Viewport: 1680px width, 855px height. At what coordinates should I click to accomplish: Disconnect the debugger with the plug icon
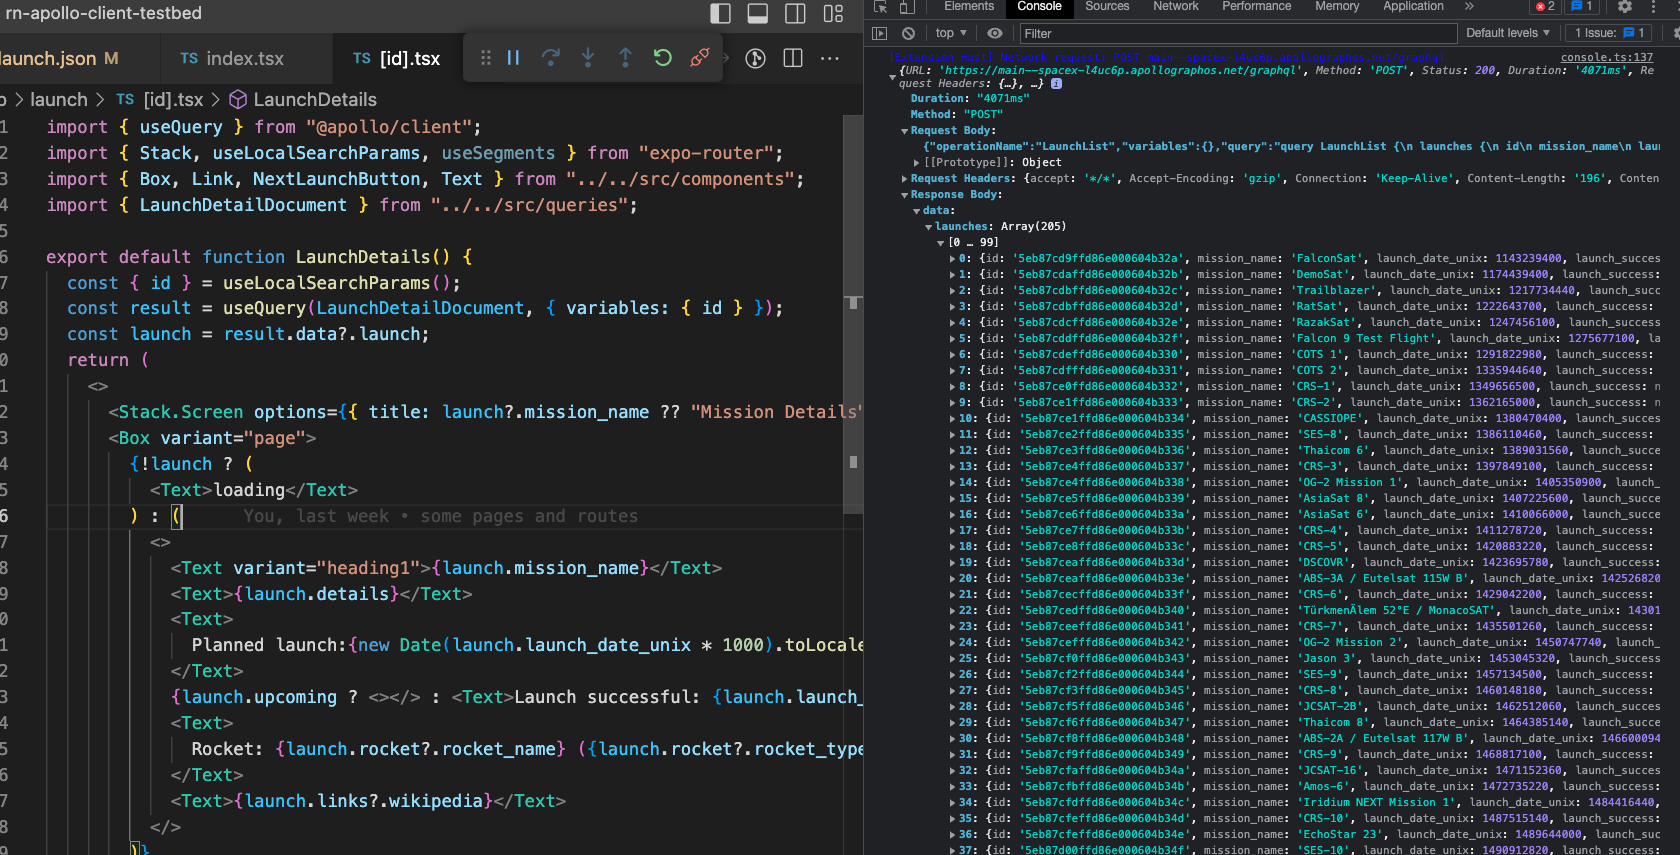point(700,58)
